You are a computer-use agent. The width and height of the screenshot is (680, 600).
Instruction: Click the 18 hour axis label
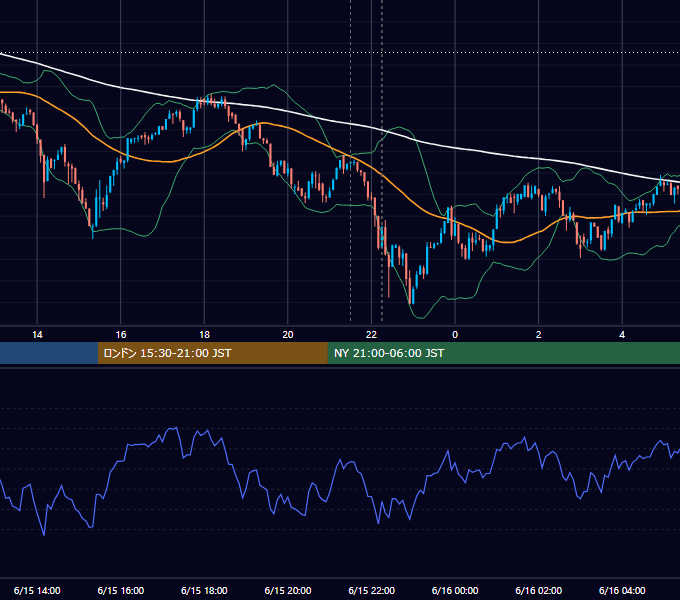tap(204, 335)
